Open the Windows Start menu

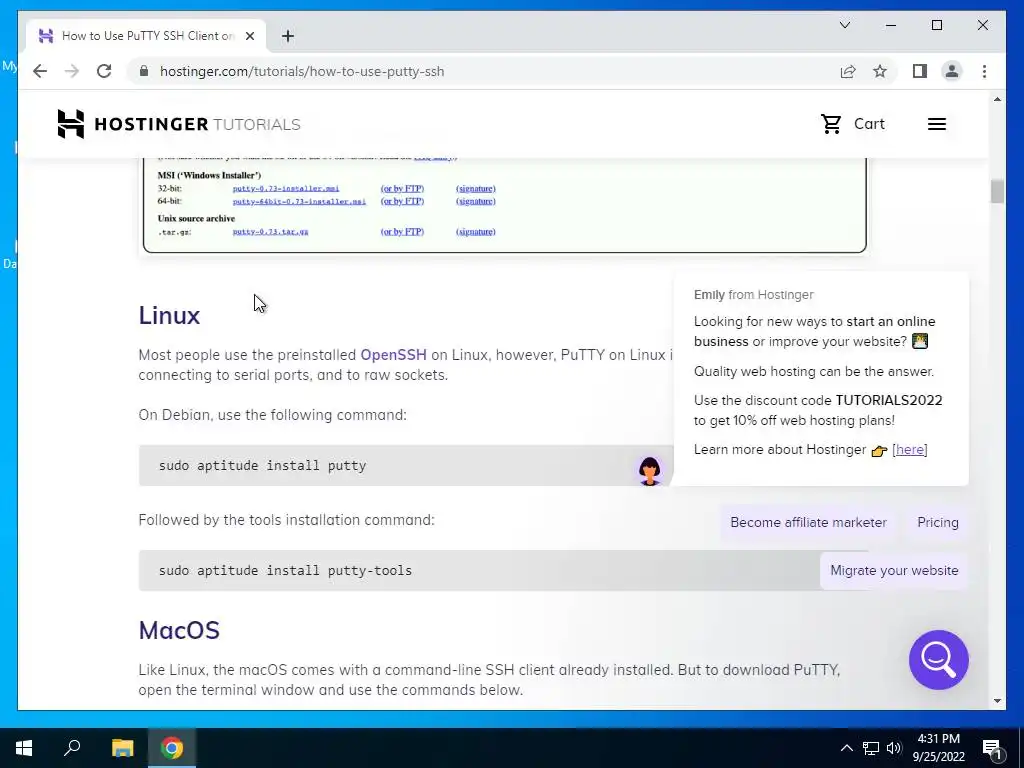(24, 748)
